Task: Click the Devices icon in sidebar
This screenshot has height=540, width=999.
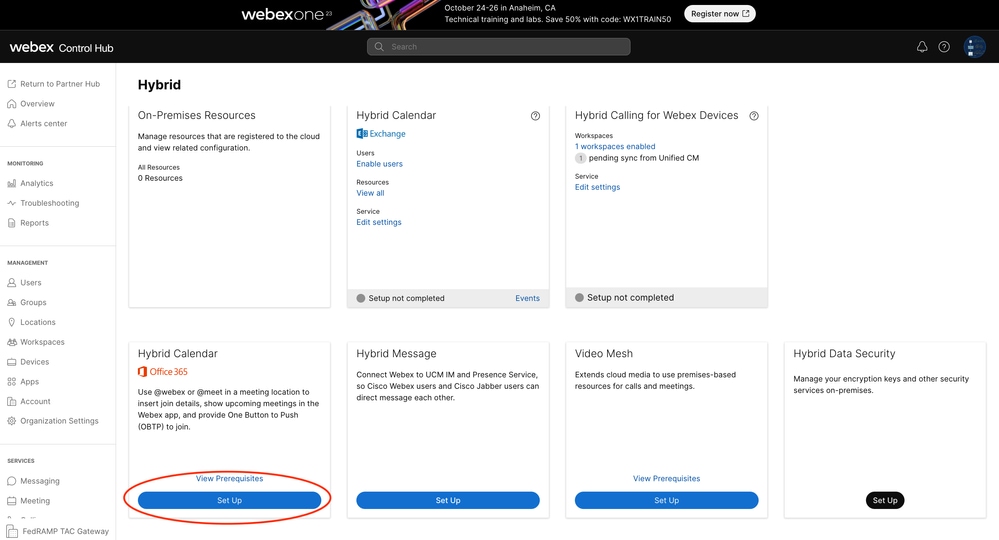Action: [11, 362]
